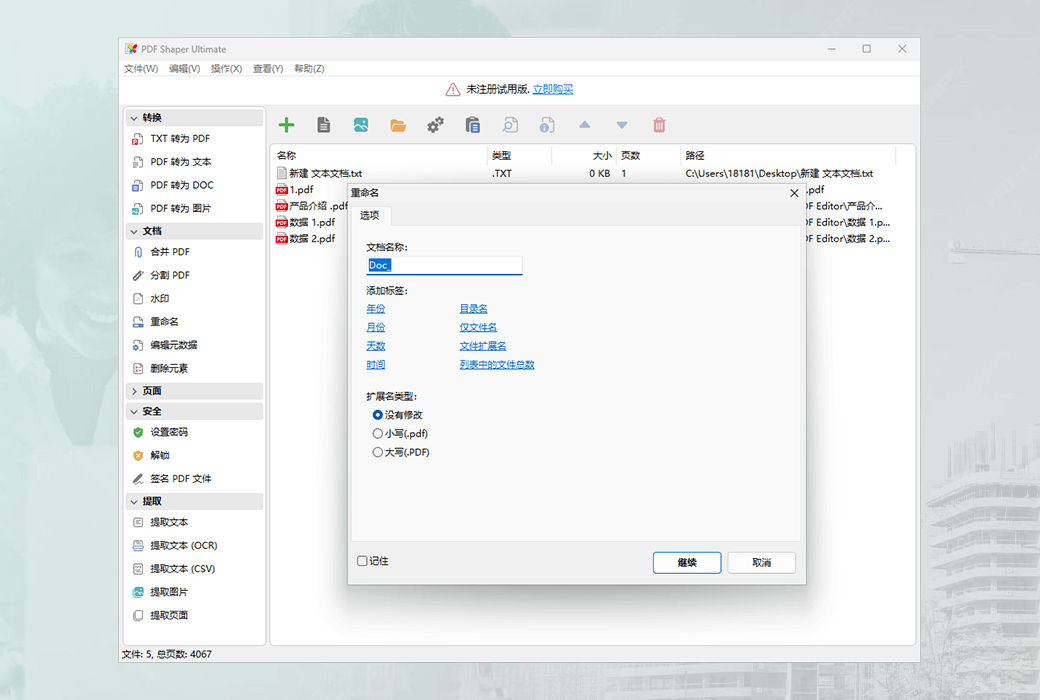Enable the 记住 checkbox
The width and height of the screenshot is (1040, 700).
[x=363, y=562]
